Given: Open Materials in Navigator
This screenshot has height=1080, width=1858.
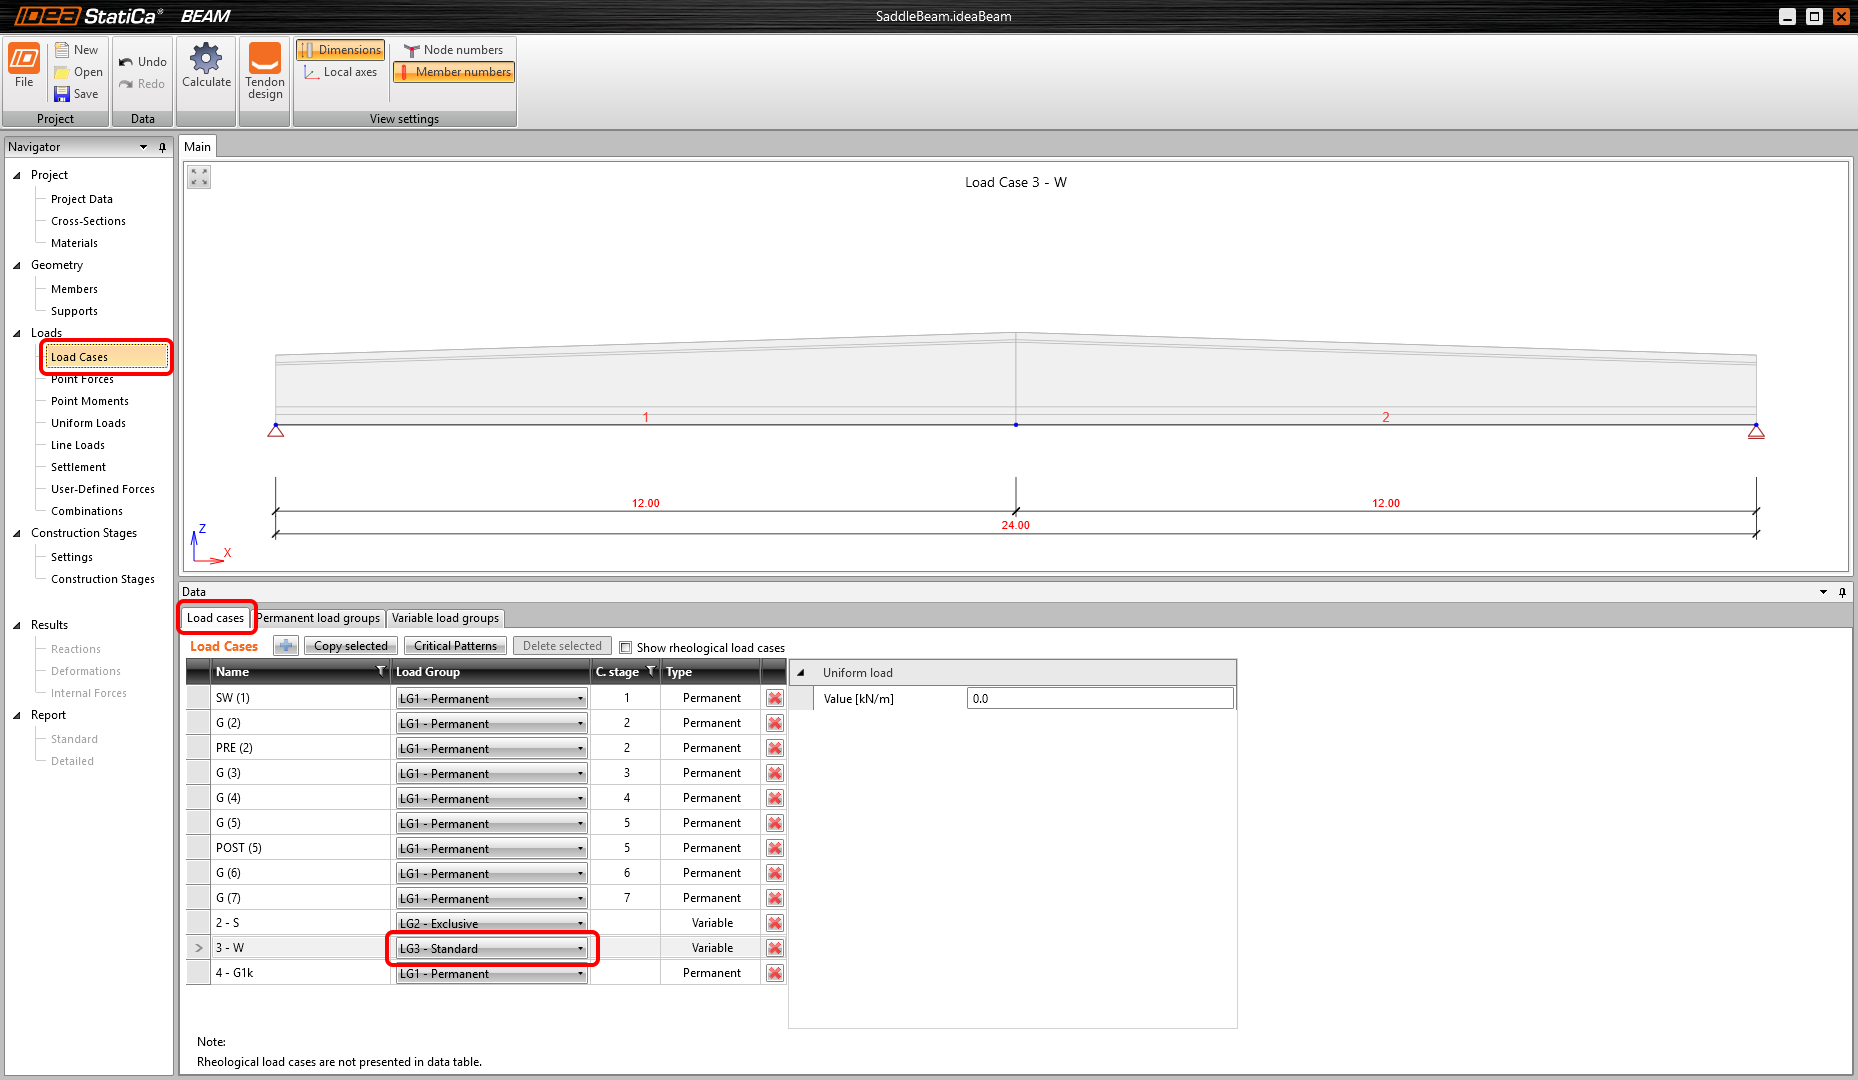Looking at the screenshot, I should (74, 243).
